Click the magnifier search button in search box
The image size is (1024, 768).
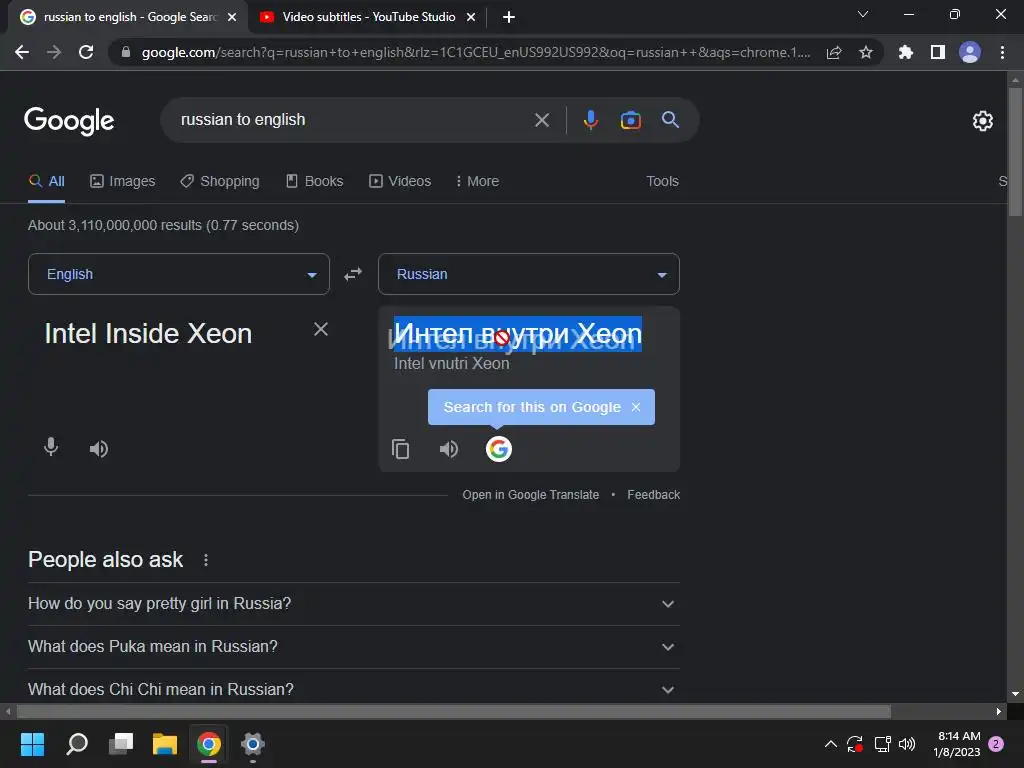click(670, 120)
